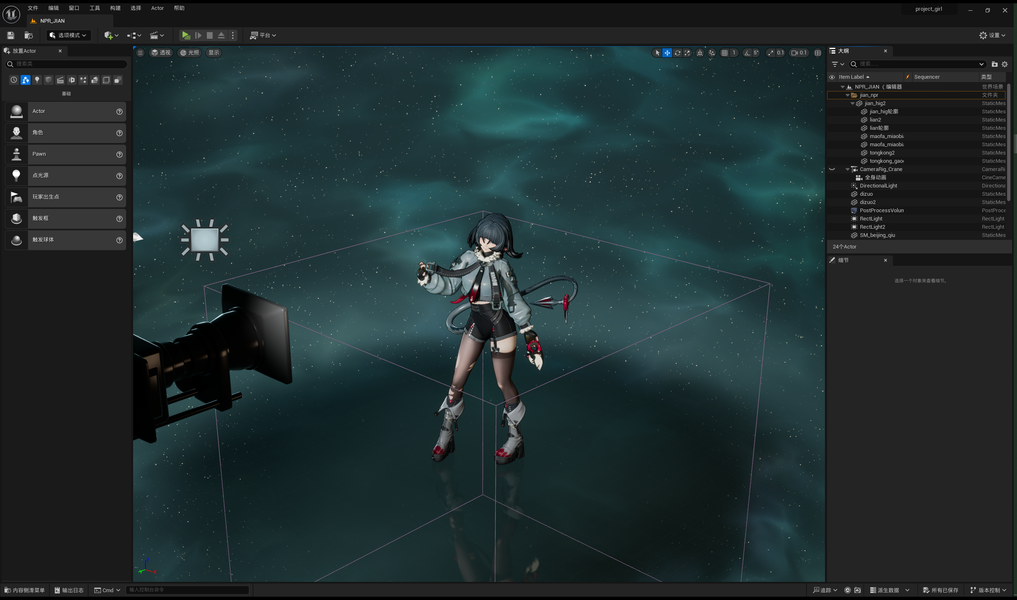The image size is (1017, 600).
Task: Click the 角色 character item
Action: 66,133
